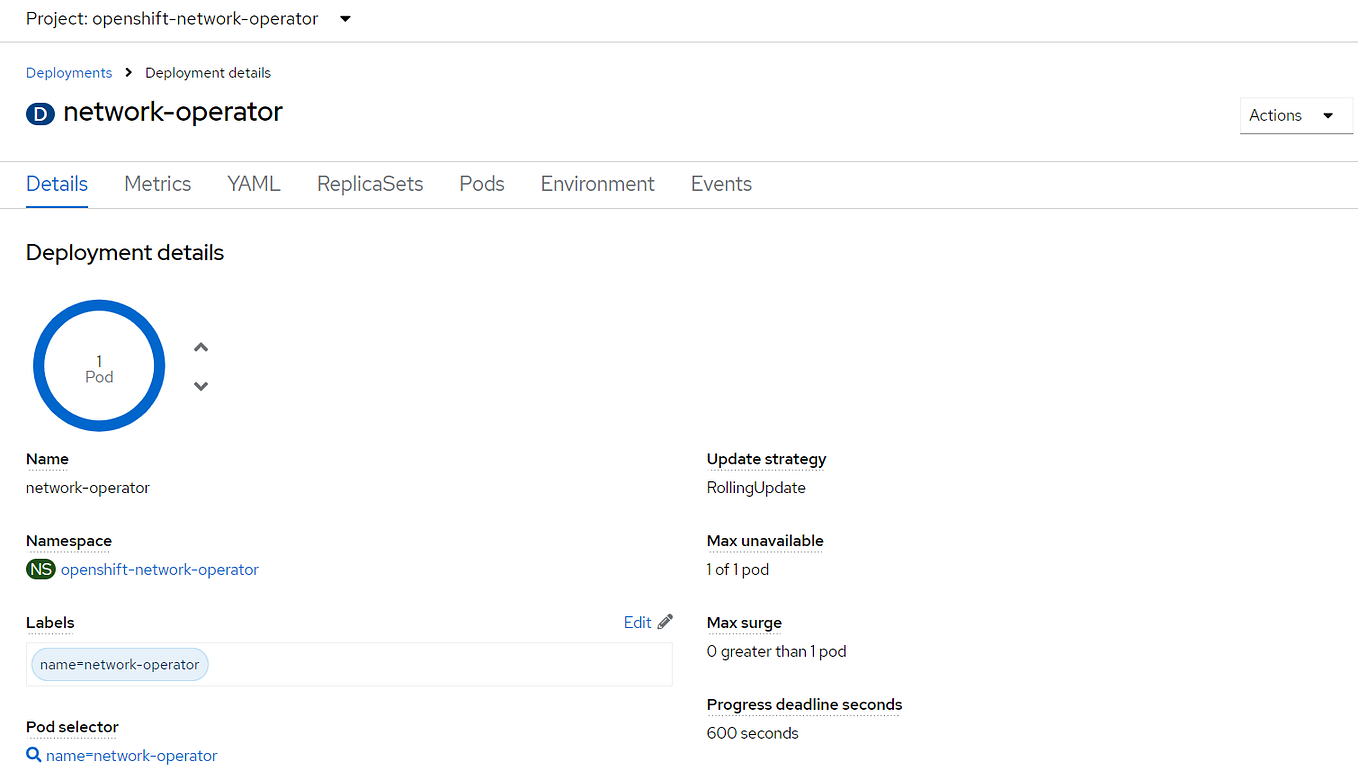Open the Actions menu
Viewport: 1358px width, 773px height.
coord(1295,115)
